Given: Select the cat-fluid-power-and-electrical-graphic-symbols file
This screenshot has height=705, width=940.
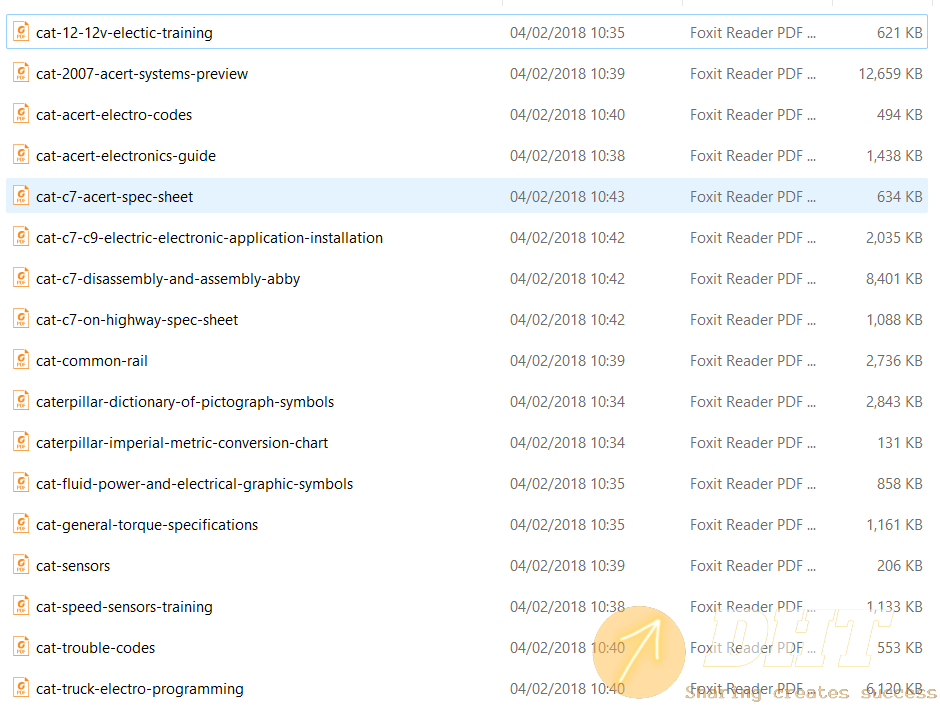Looking at the screenshot, I should (x=194, y=482).
